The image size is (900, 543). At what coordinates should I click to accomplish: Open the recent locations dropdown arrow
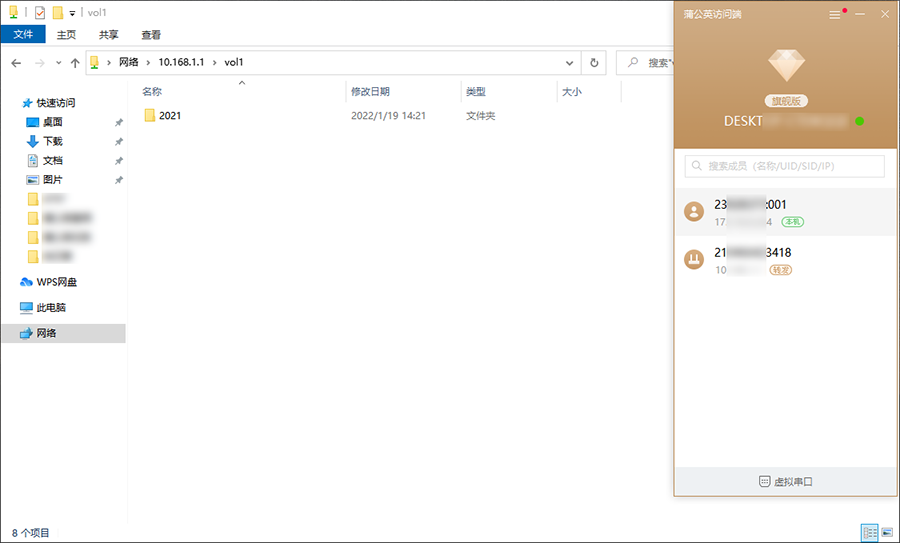tap(57, 63)
